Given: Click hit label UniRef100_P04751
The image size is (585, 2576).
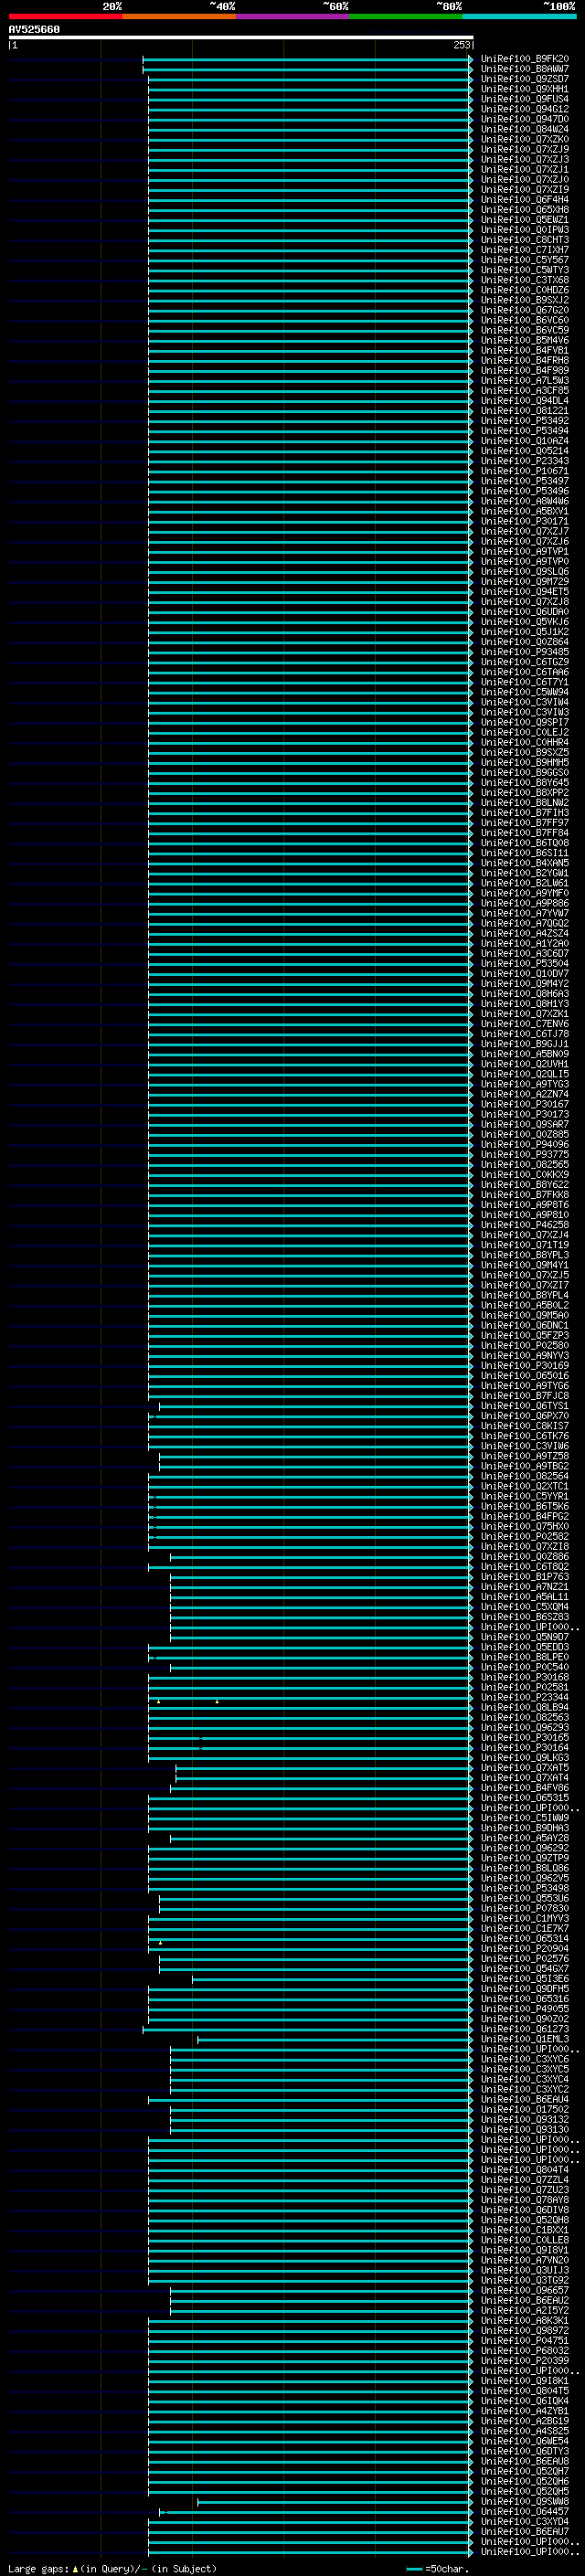Looking at the screenshot, I should pos(525,2341).
